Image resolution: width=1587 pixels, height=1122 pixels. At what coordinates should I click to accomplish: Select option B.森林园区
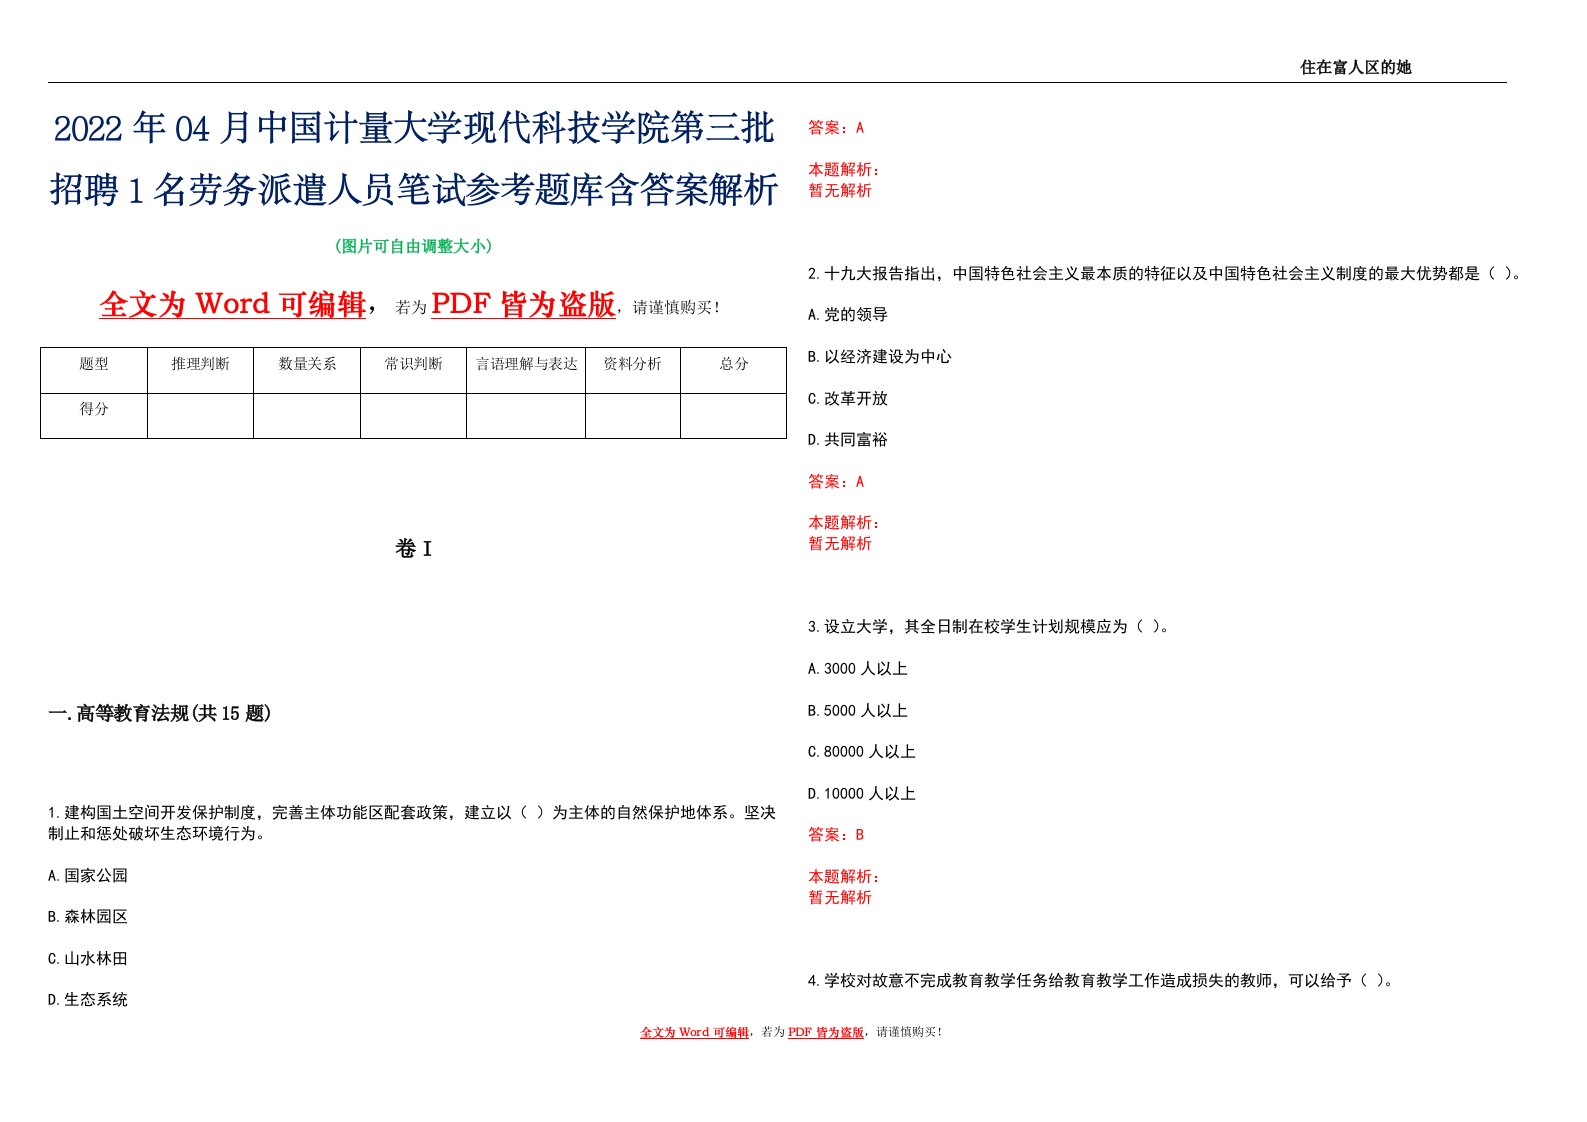coord(88,916)
